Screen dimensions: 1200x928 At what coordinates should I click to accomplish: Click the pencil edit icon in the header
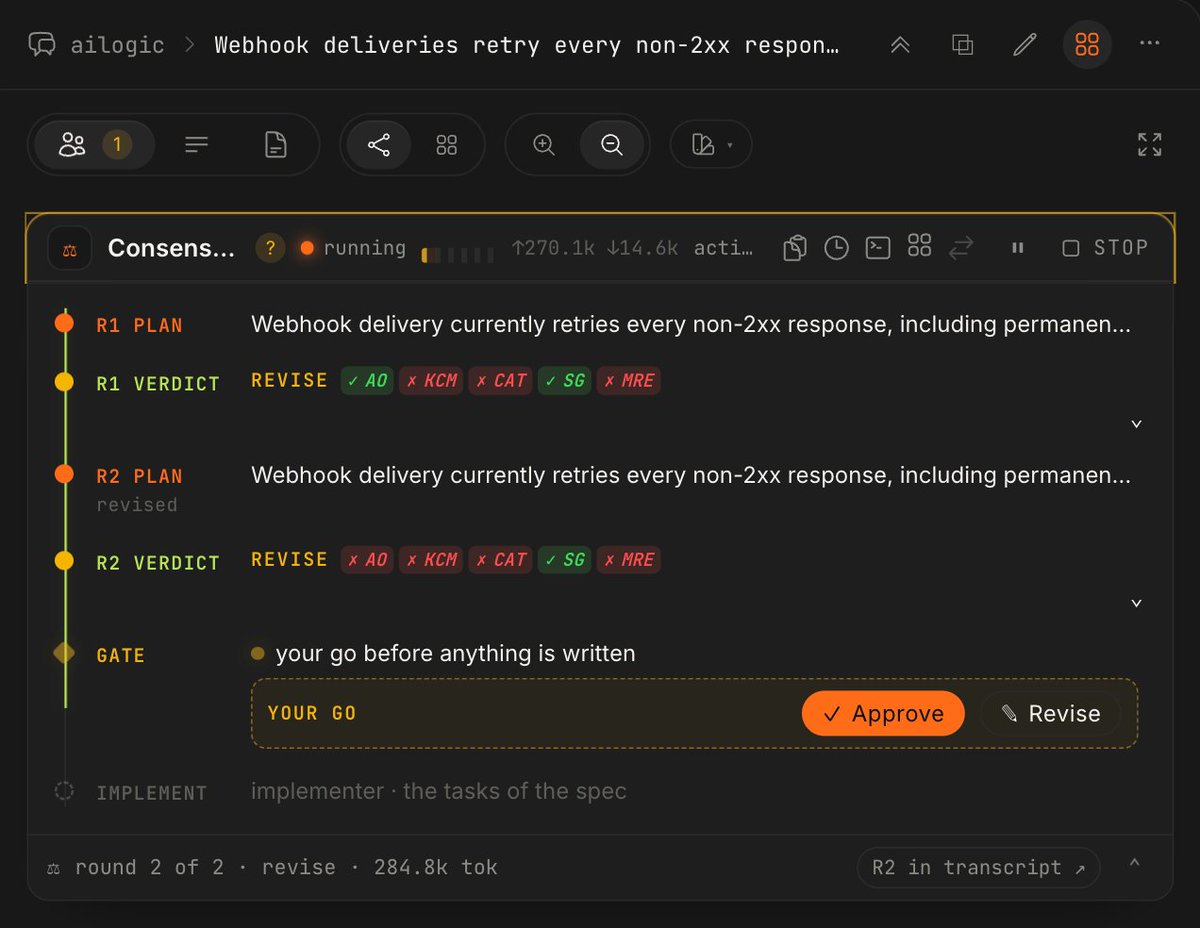point(1024,45)
